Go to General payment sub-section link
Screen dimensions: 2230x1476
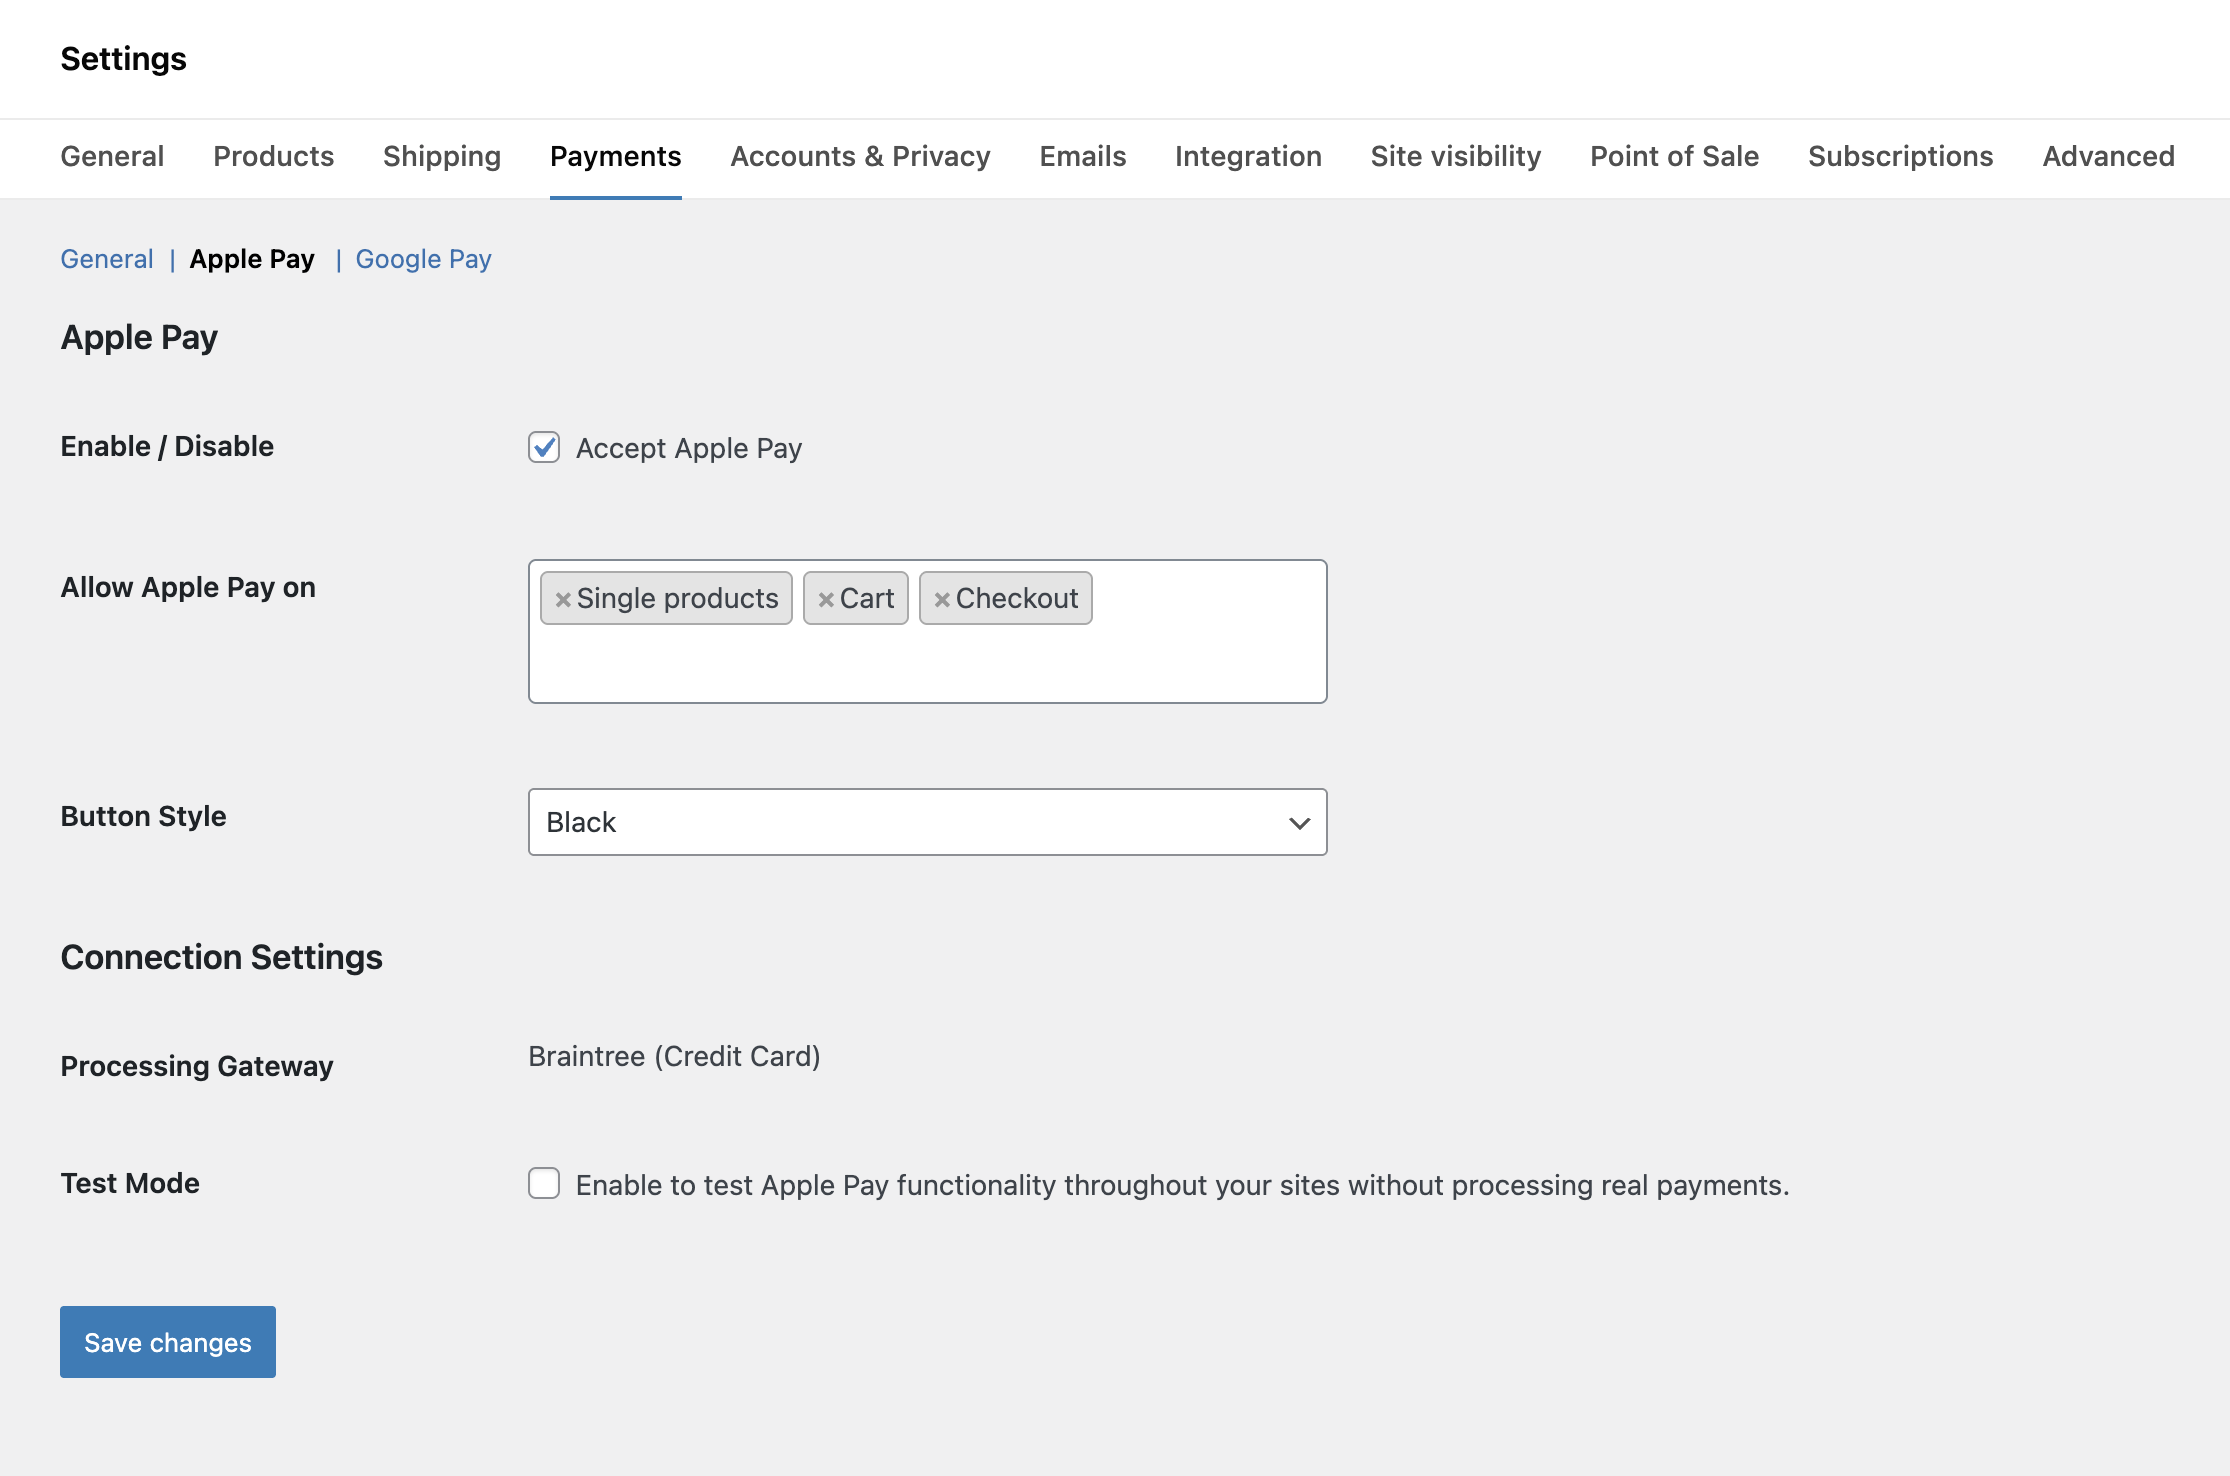[107, 259]
